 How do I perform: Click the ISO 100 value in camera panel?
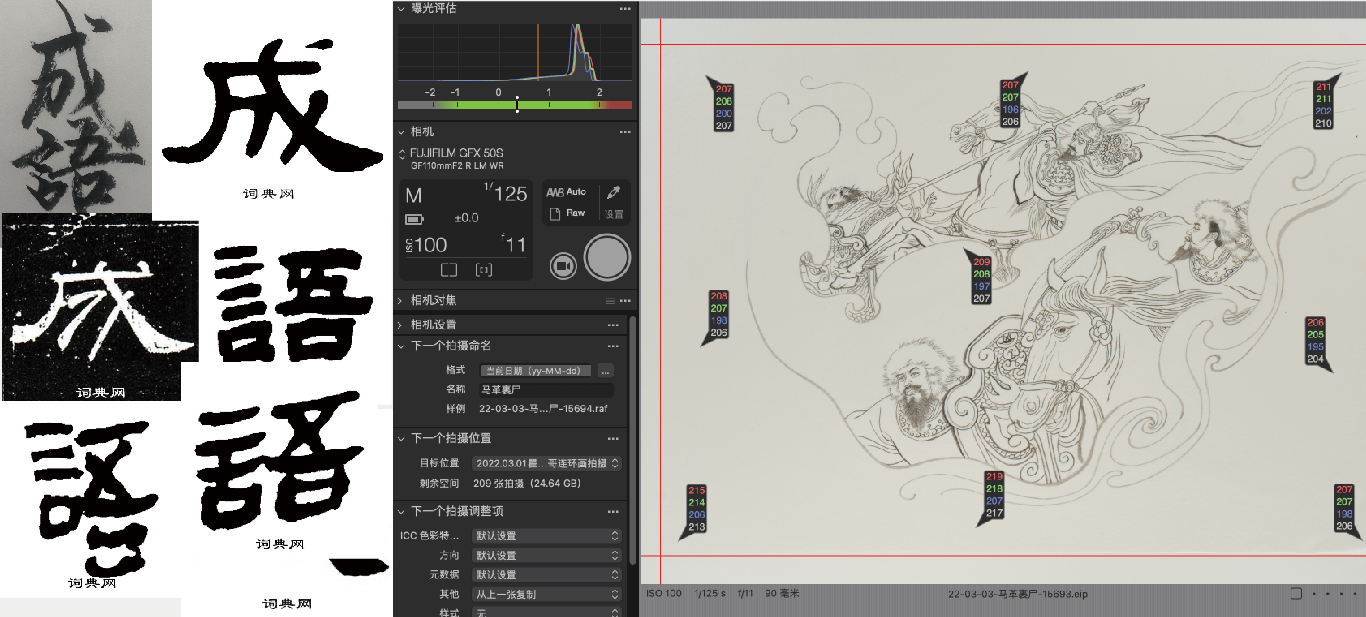tap(425, 245)
